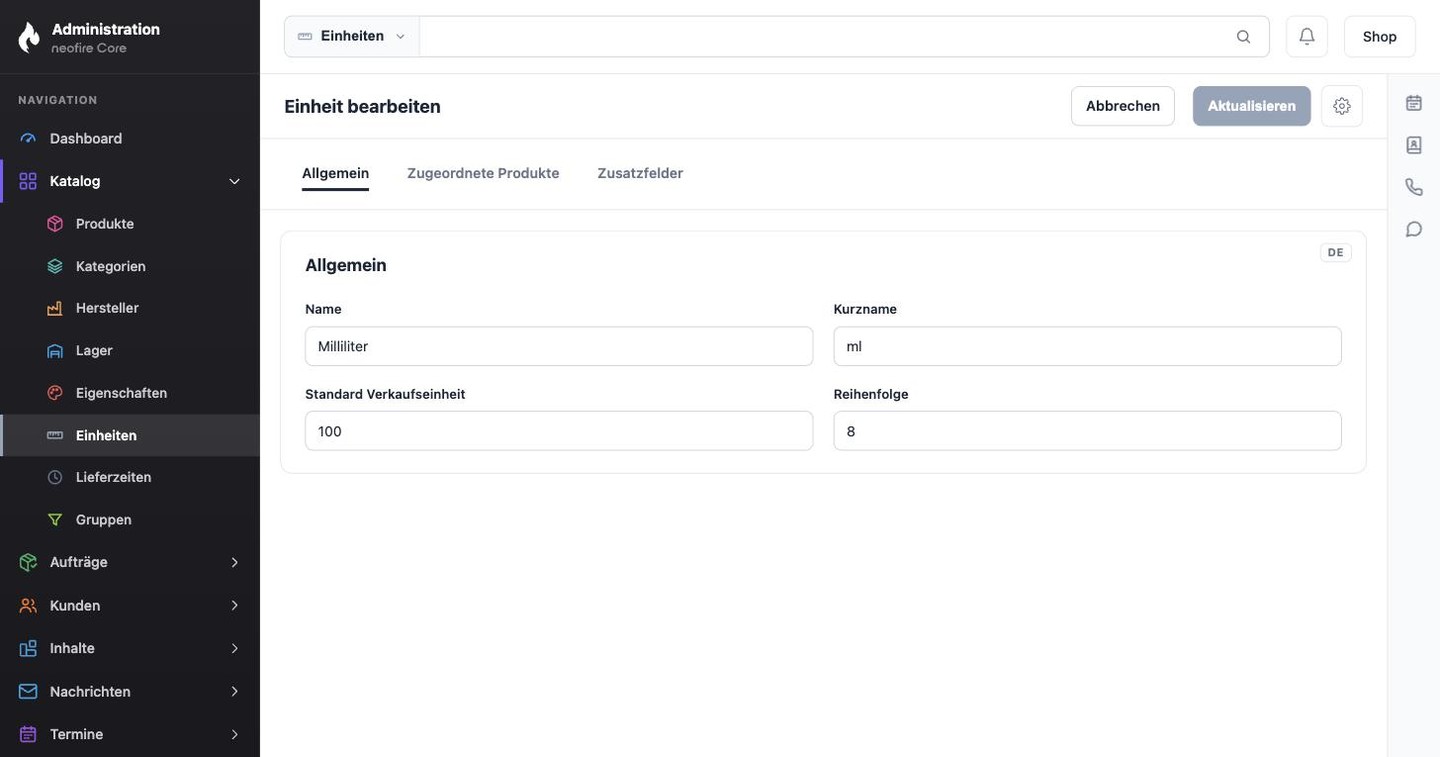Click the Eigenschaften palette icon
This screenshot has height=757, width=1440.
coord(55,393)
